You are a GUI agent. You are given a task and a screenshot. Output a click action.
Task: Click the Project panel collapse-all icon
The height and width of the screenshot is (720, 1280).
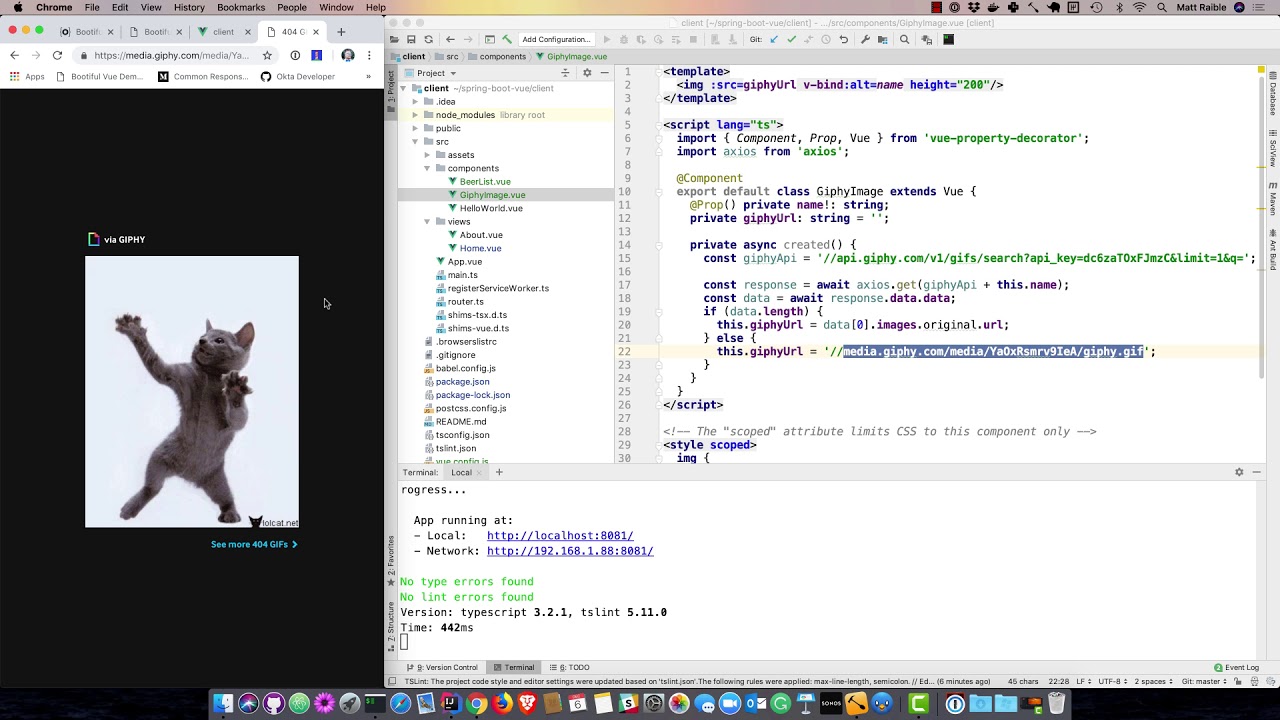(x=565, y=73)
